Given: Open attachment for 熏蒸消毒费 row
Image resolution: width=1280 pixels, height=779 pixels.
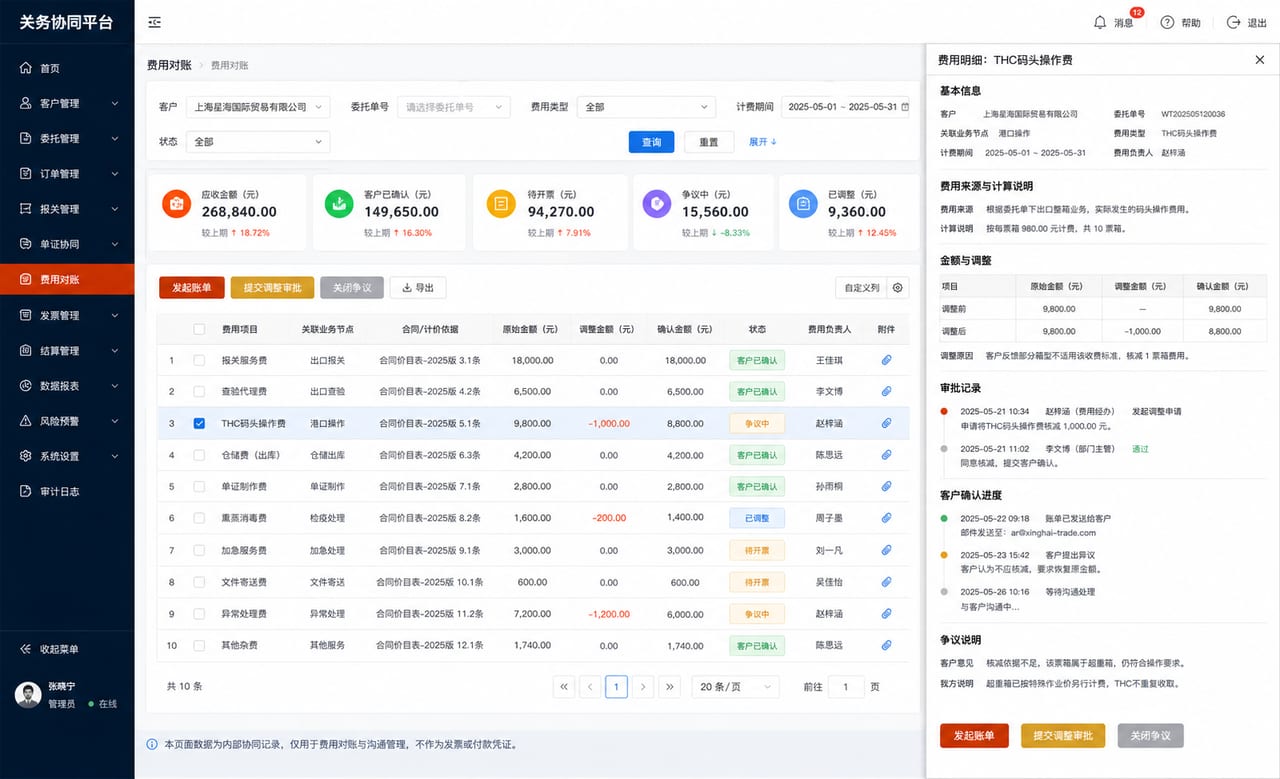Looking at the screenshot, I should (x=886, y=518).
